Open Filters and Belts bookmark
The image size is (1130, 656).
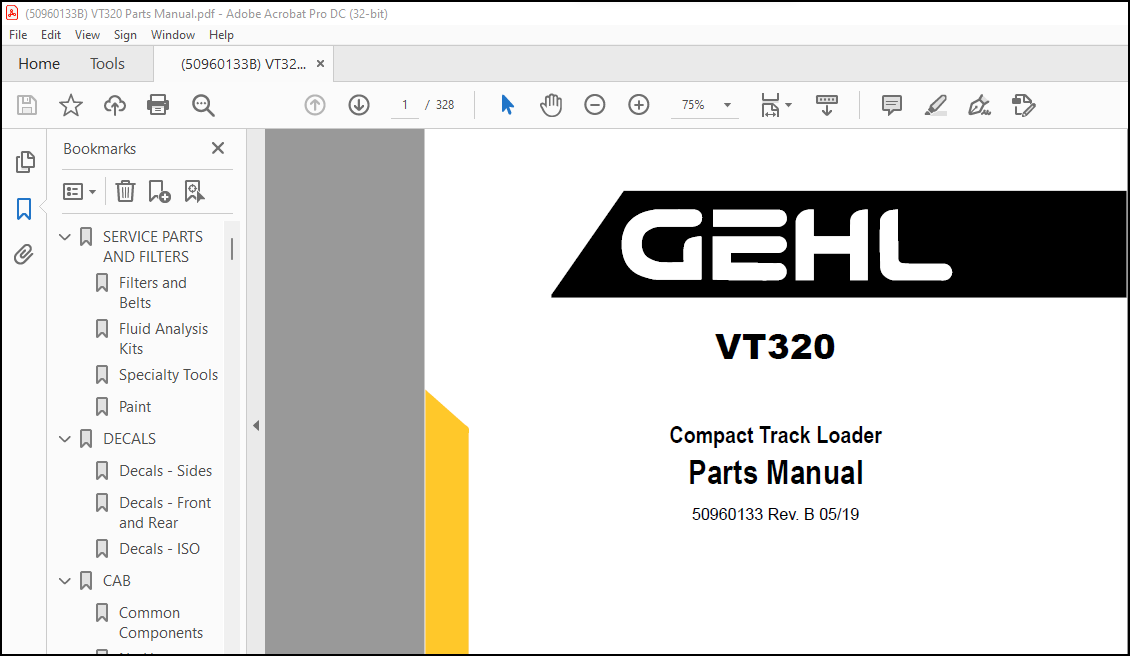(x=152, y=293)
